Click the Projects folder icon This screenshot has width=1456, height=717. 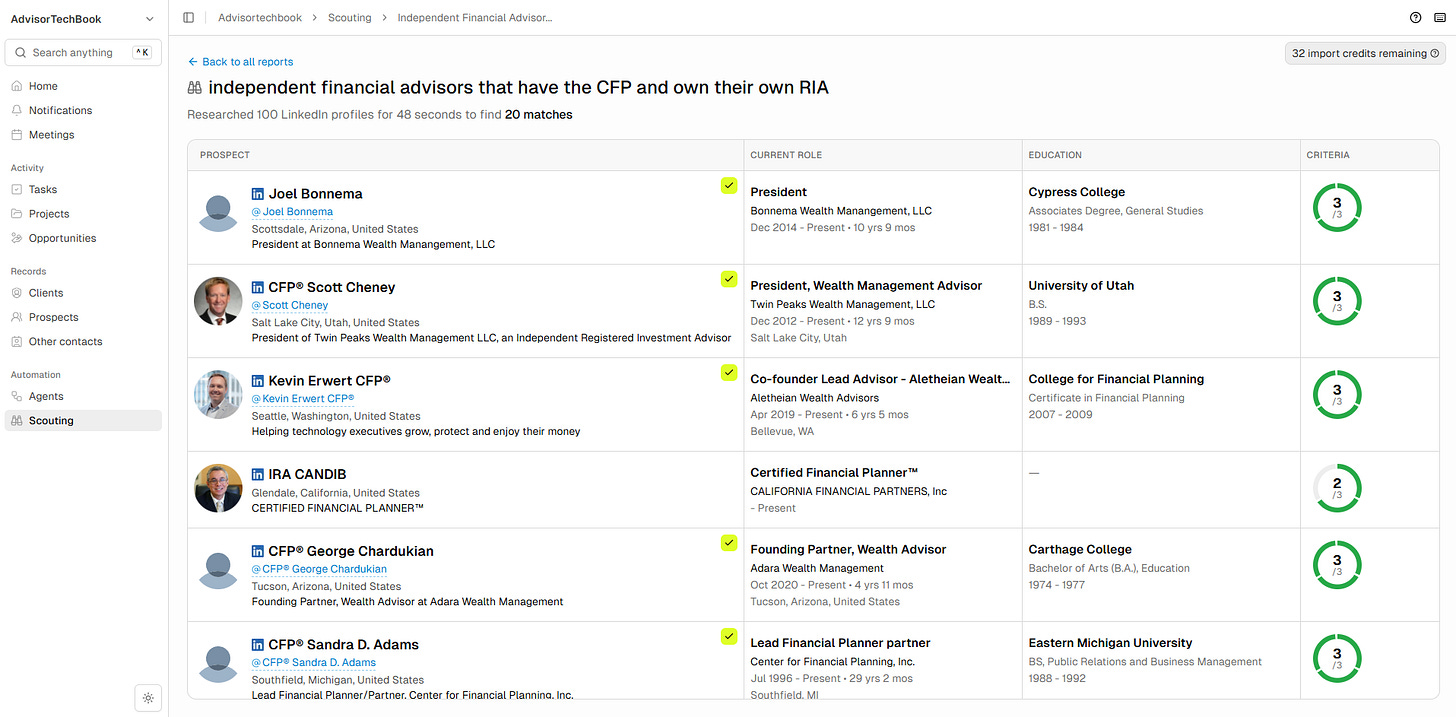tap(17, 214)
